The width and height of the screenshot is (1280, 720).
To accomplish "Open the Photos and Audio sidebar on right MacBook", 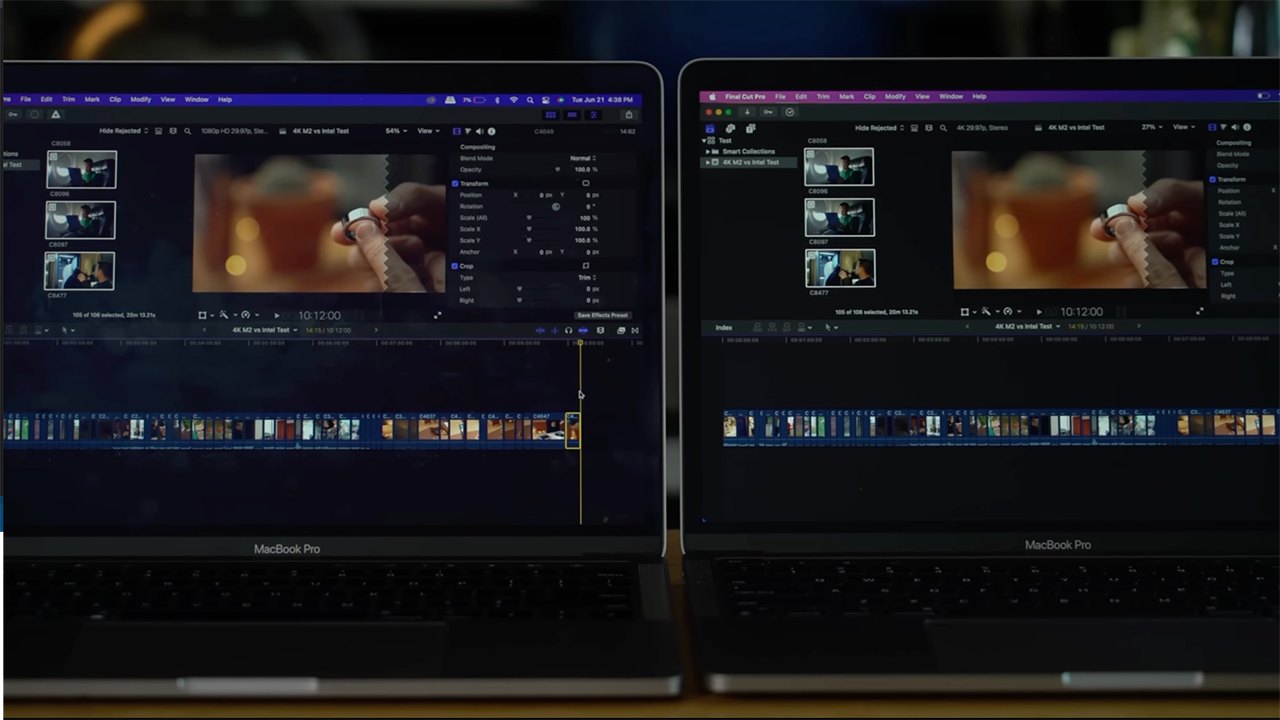I will click(x=730, y=129).
